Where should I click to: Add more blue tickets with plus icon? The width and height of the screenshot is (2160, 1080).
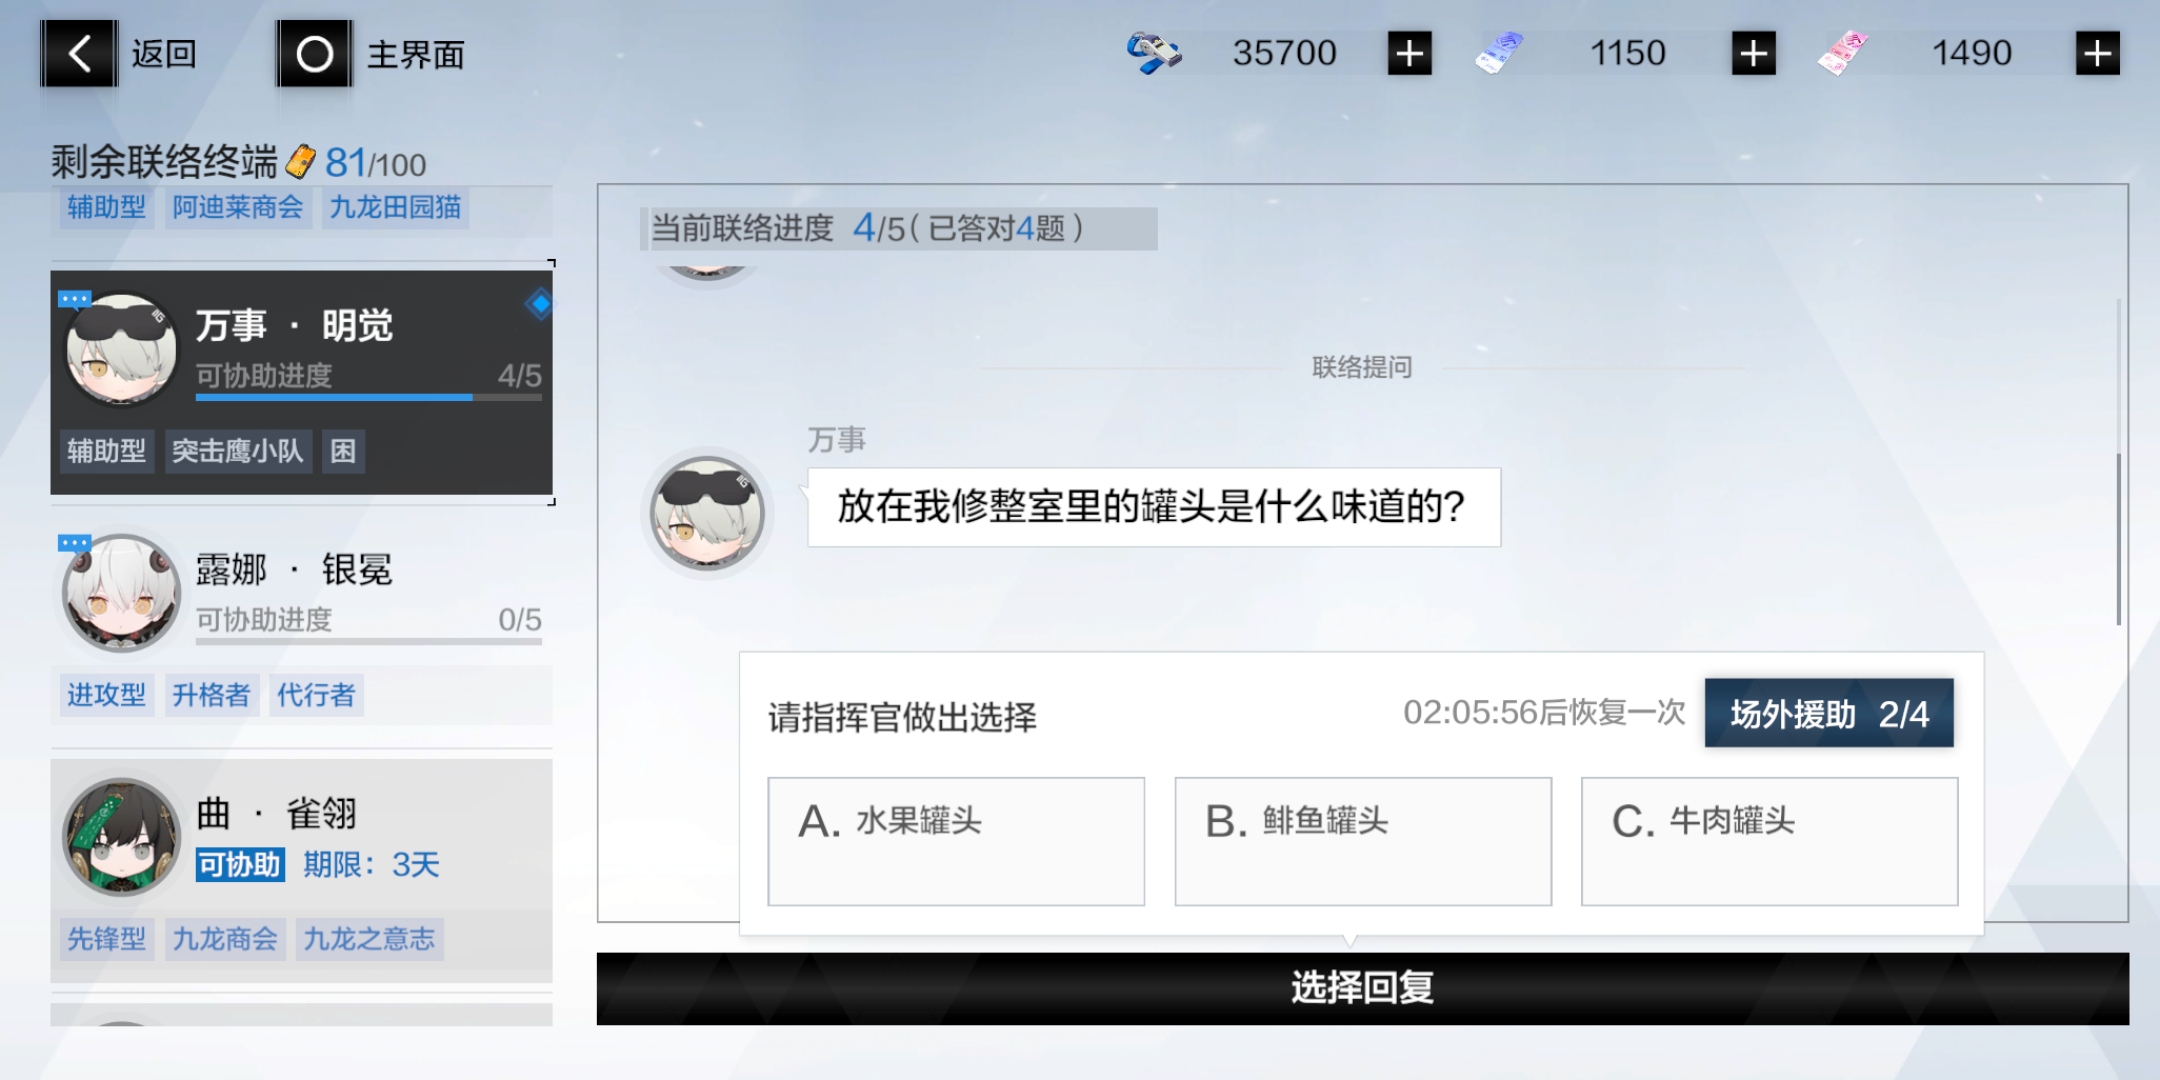click(1753, 53)
